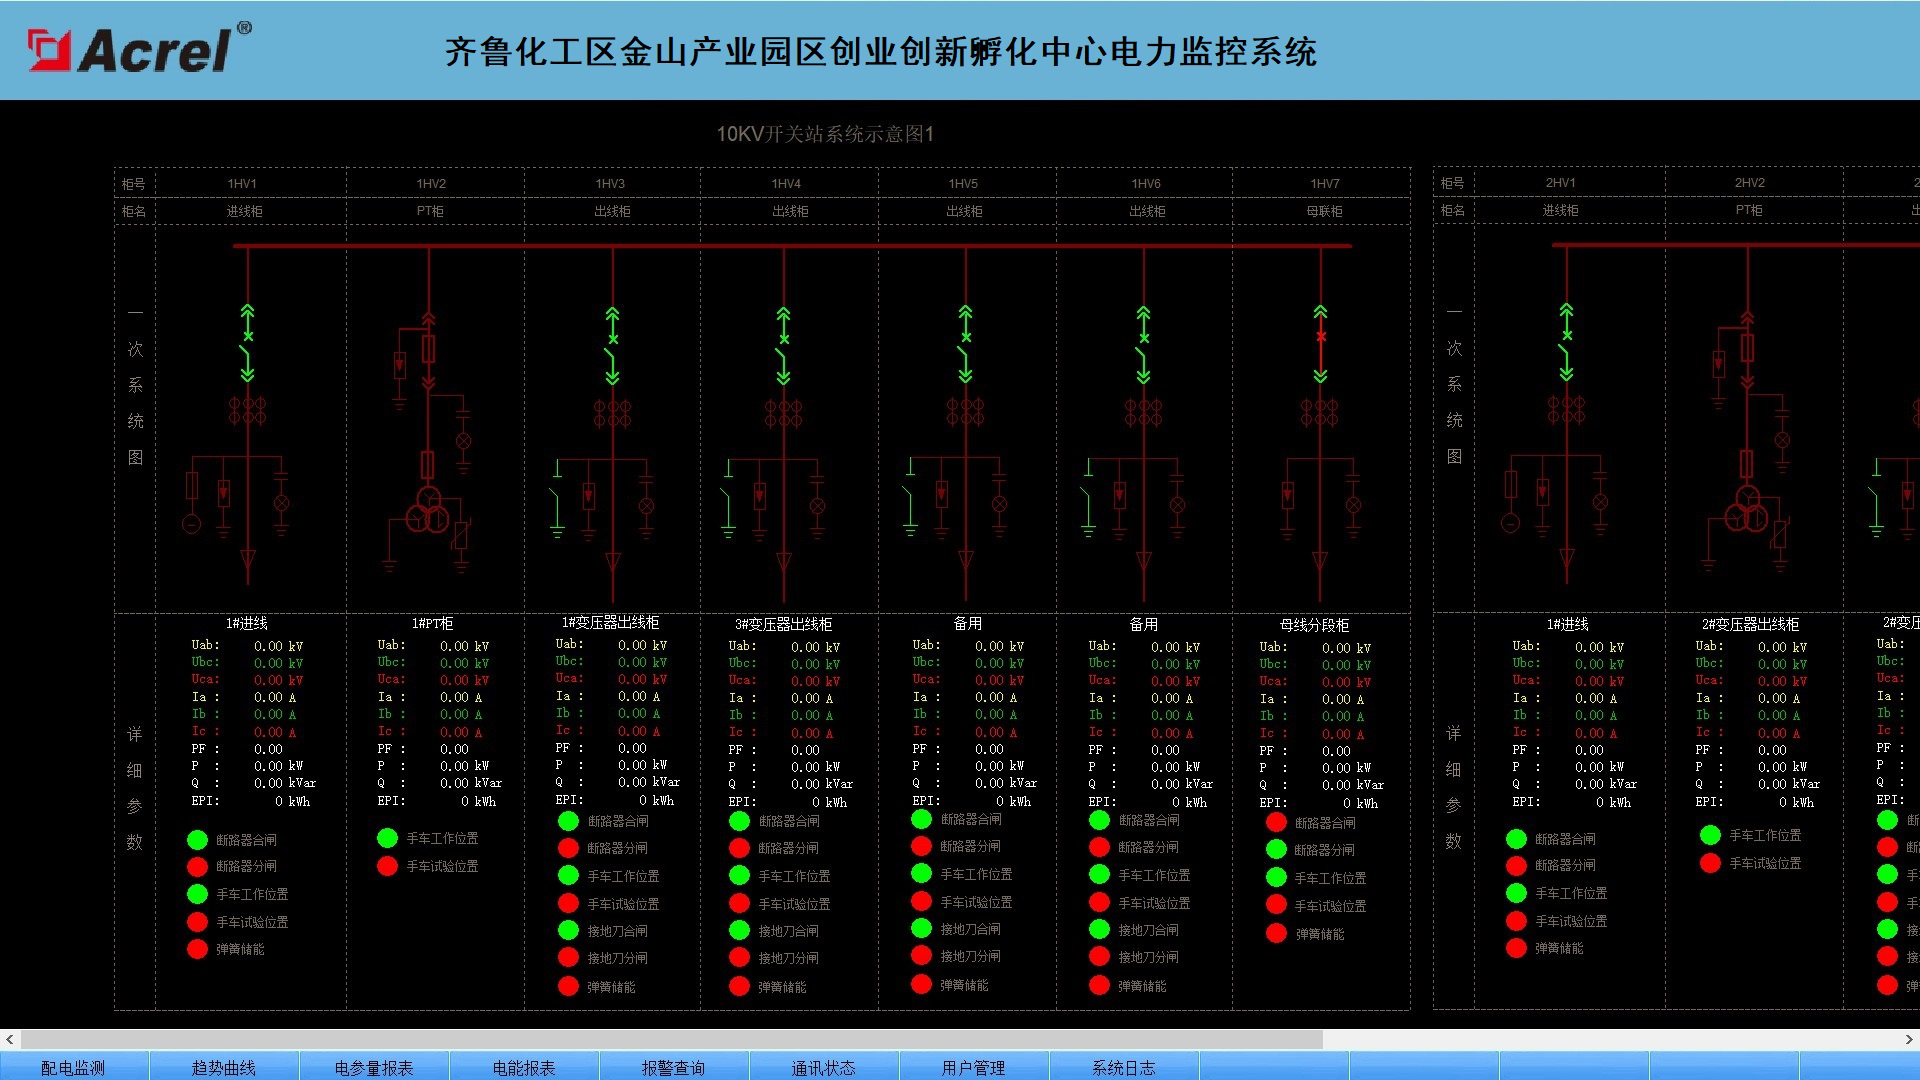Open 通讯状态 page
The height and width of the screenshot is (1080, 1920).
point(823,1067)
